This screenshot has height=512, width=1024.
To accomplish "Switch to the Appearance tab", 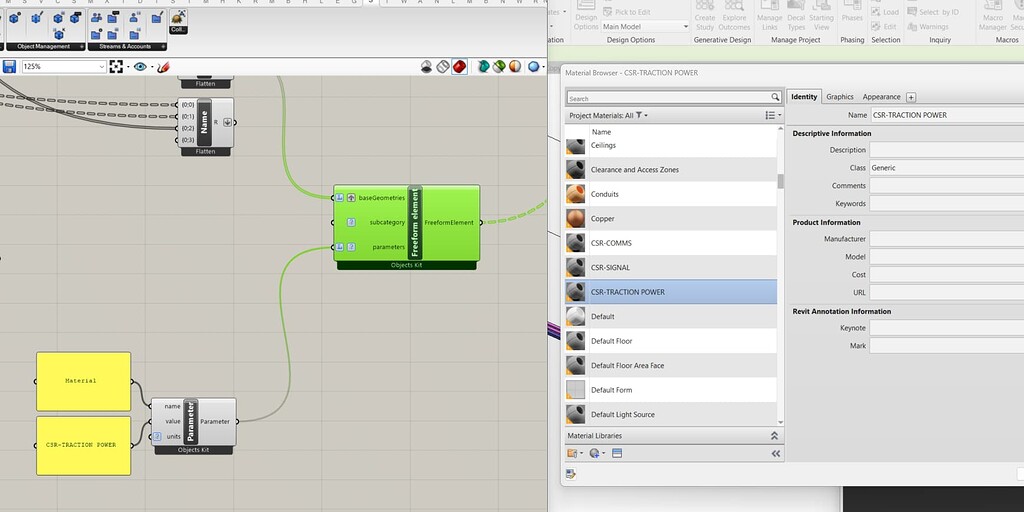I will [x=881, y=97].
